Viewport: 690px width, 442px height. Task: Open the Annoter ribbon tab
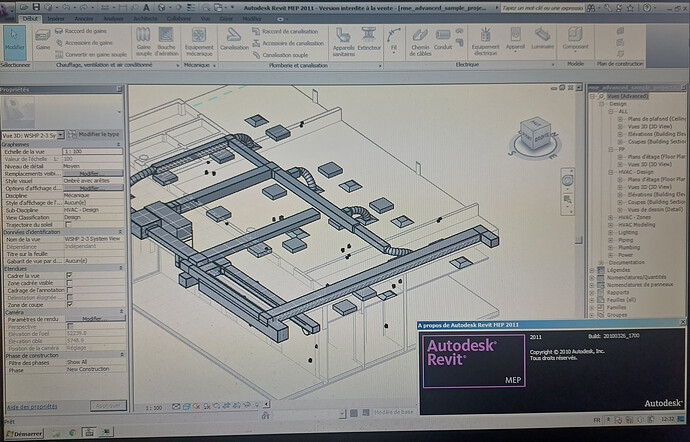point(84,19)
